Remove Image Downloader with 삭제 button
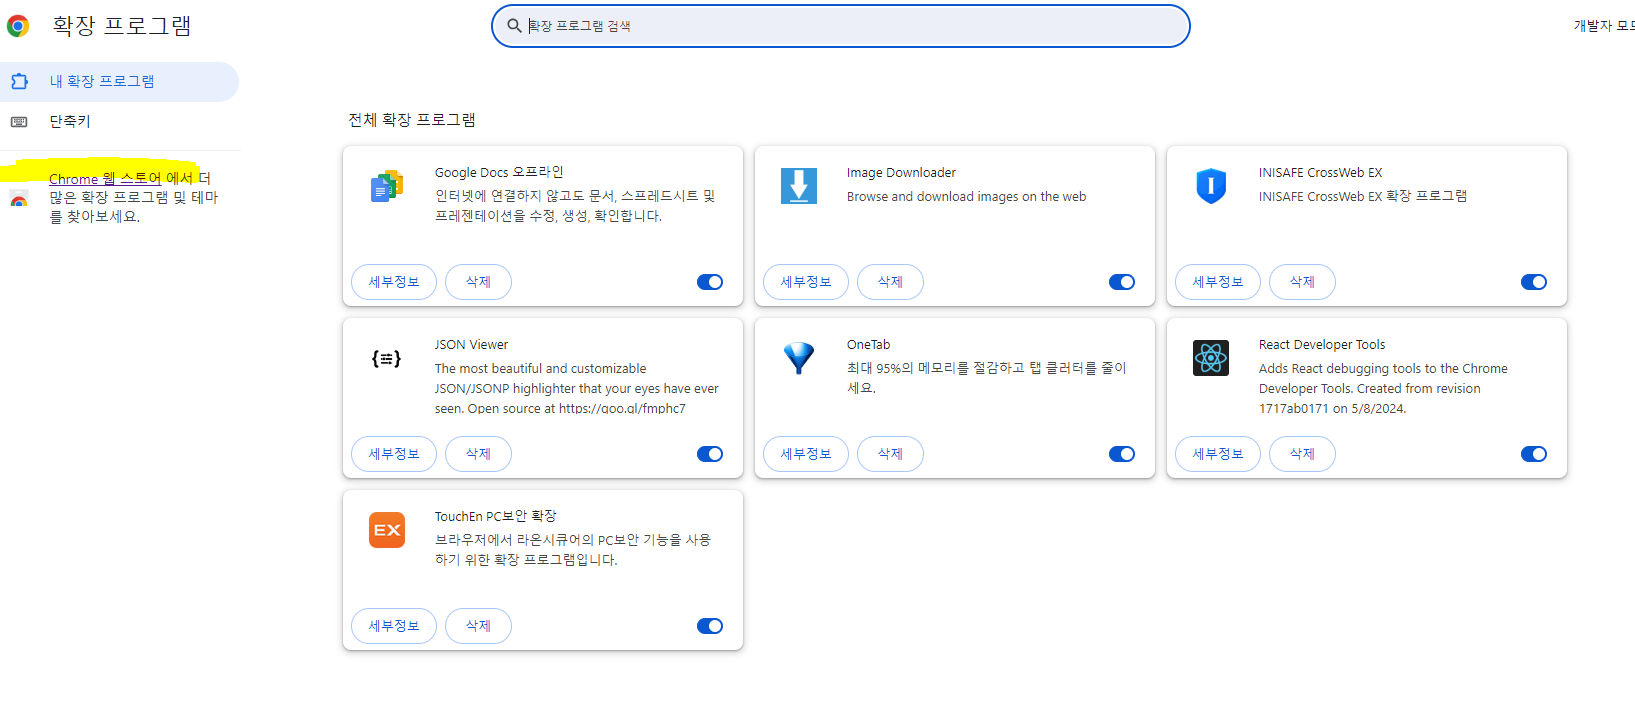This screenshot has height=701, width=1635. click(x=890, y=282)
